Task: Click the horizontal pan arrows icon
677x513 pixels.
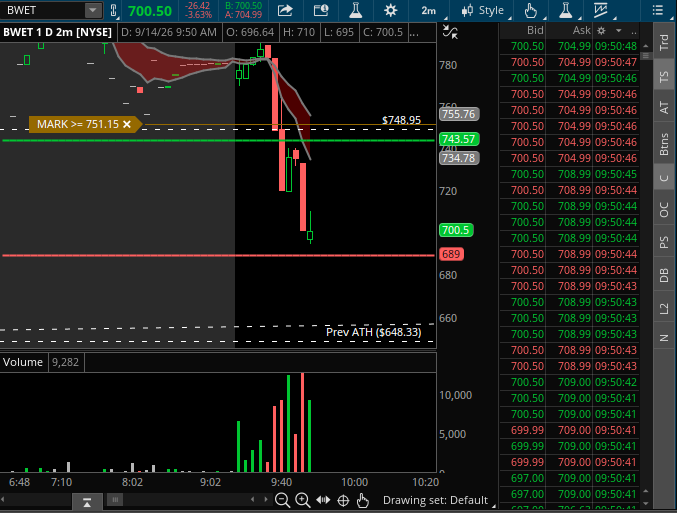Action: point(323,500)
